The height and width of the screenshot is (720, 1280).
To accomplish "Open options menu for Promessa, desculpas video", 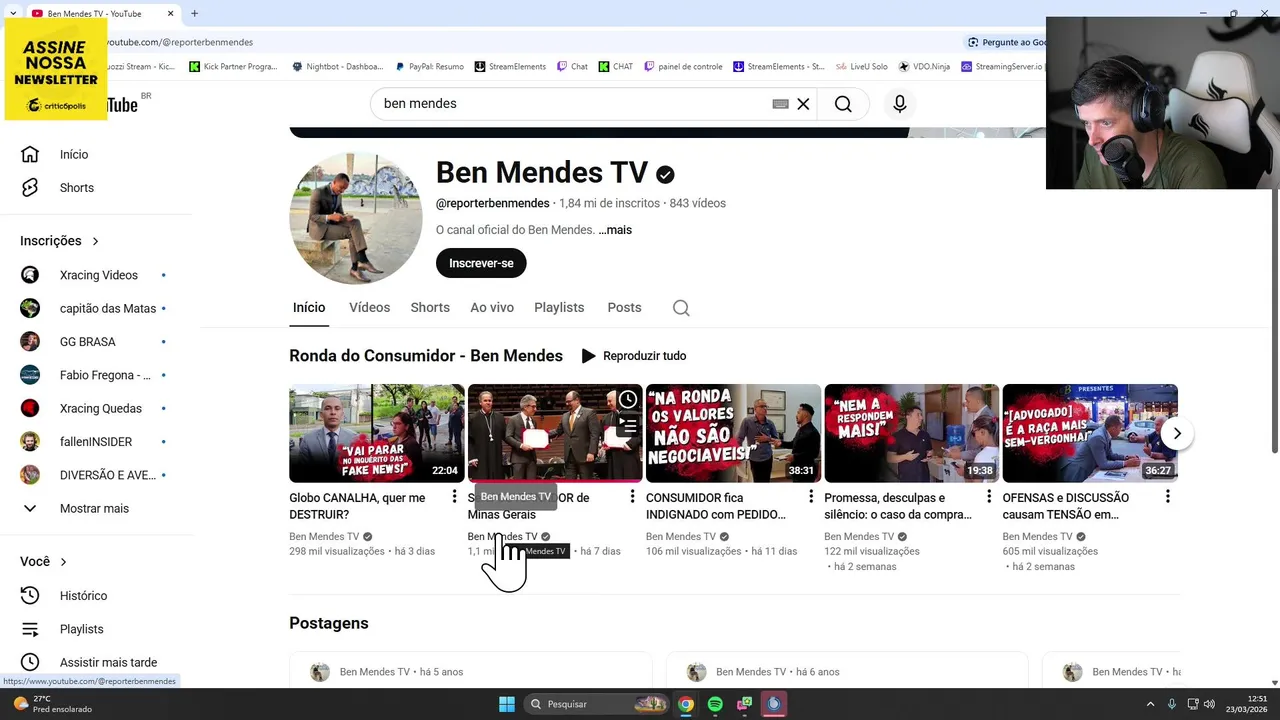I will pyautogui.click(x=989, y=497).
